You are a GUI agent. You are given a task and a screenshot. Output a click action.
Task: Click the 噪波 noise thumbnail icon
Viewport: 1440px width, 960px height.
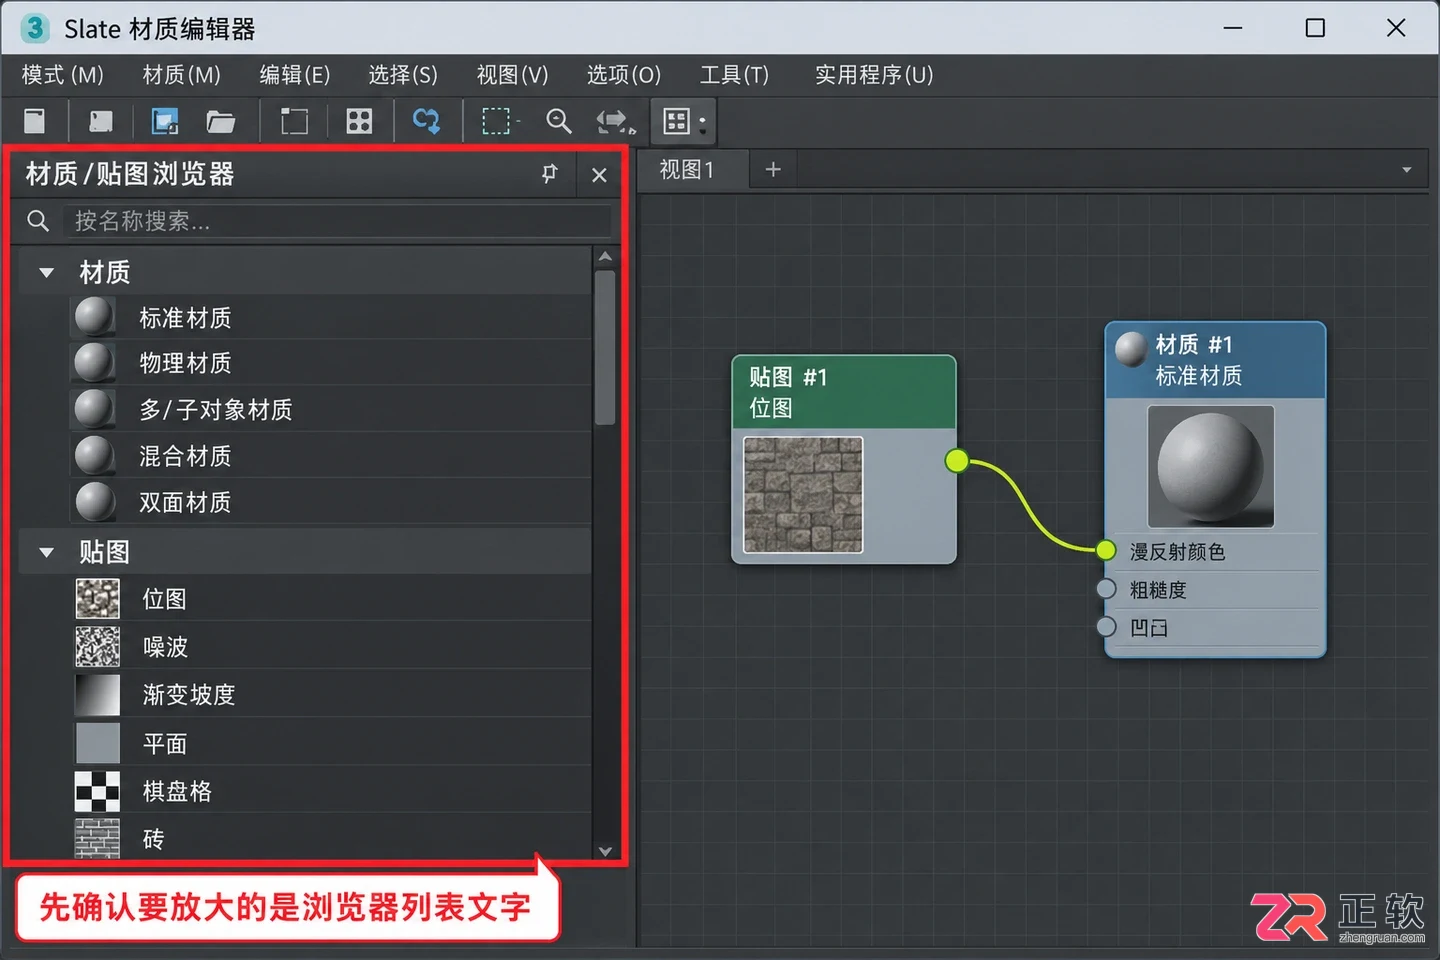(97, 647)
